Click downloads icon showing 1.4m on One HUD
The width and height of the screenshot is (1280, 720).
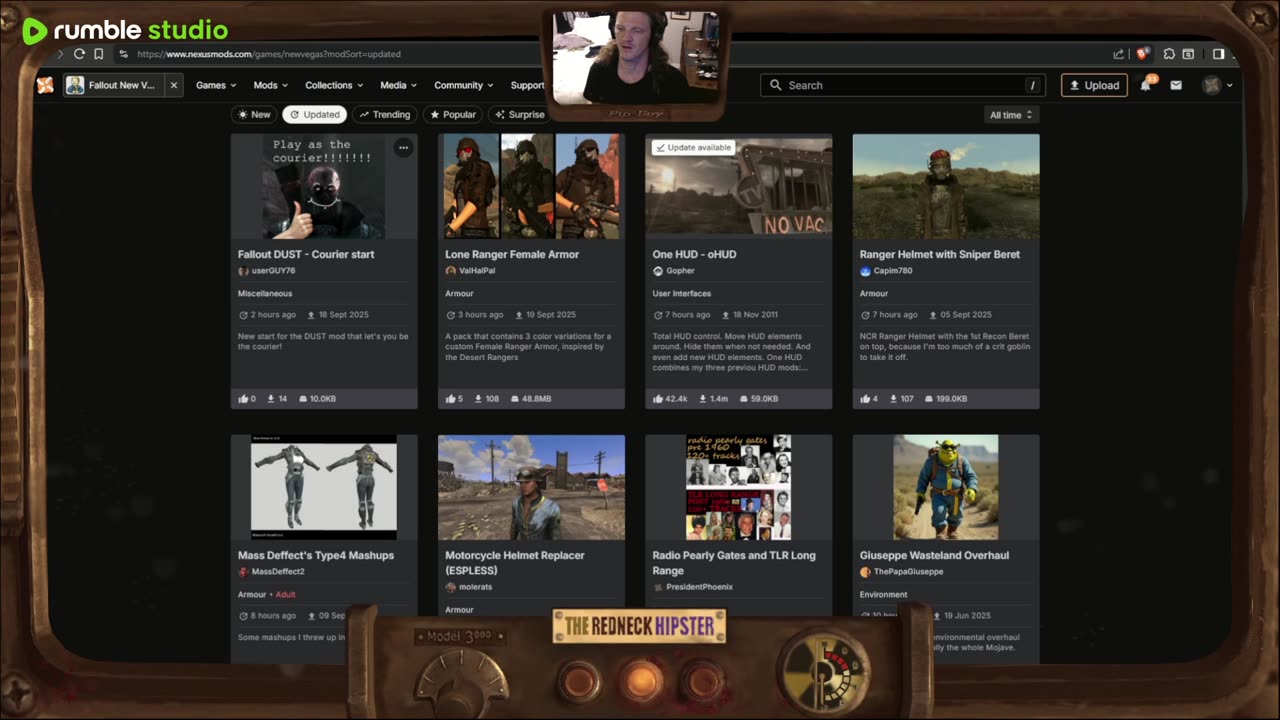click(703, 399)
